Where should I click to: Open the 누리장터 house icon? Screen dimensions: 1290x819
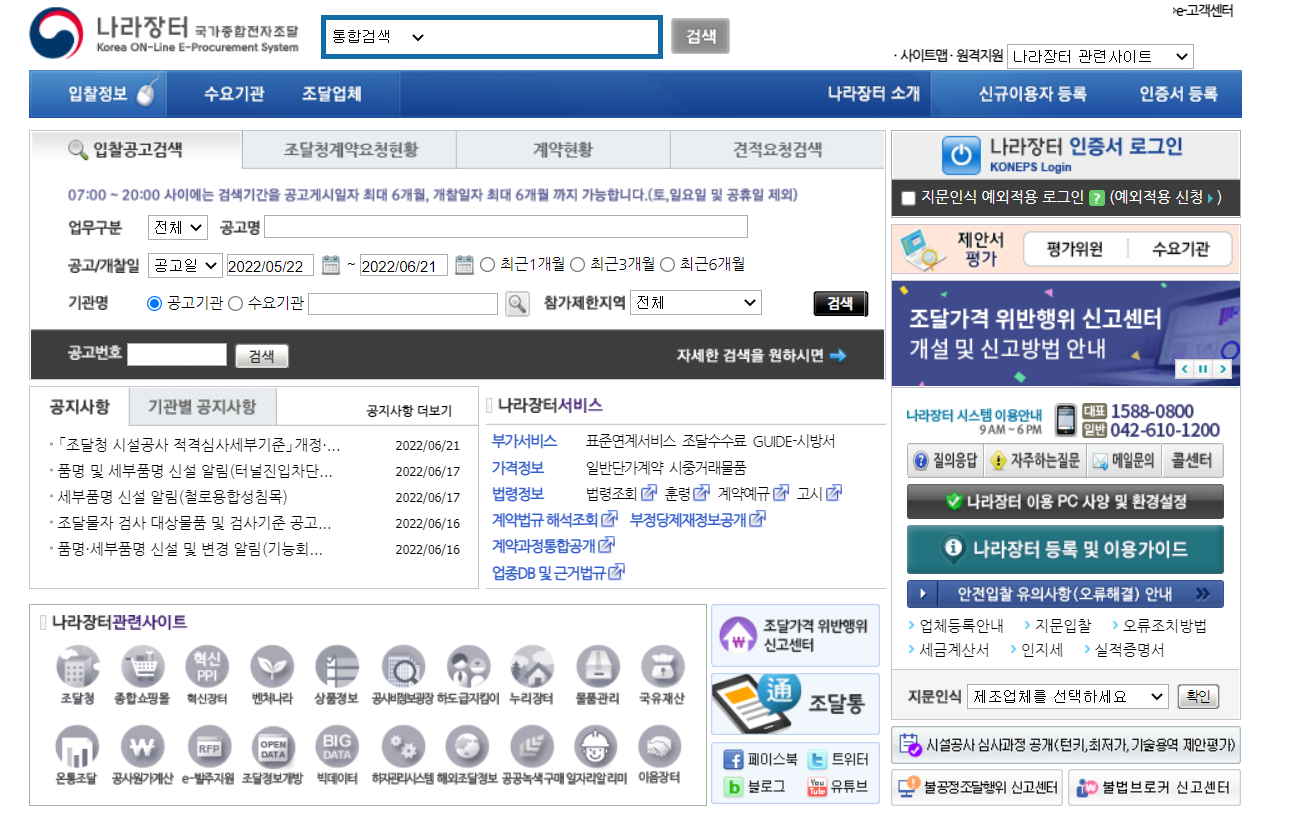pos(532,666)
